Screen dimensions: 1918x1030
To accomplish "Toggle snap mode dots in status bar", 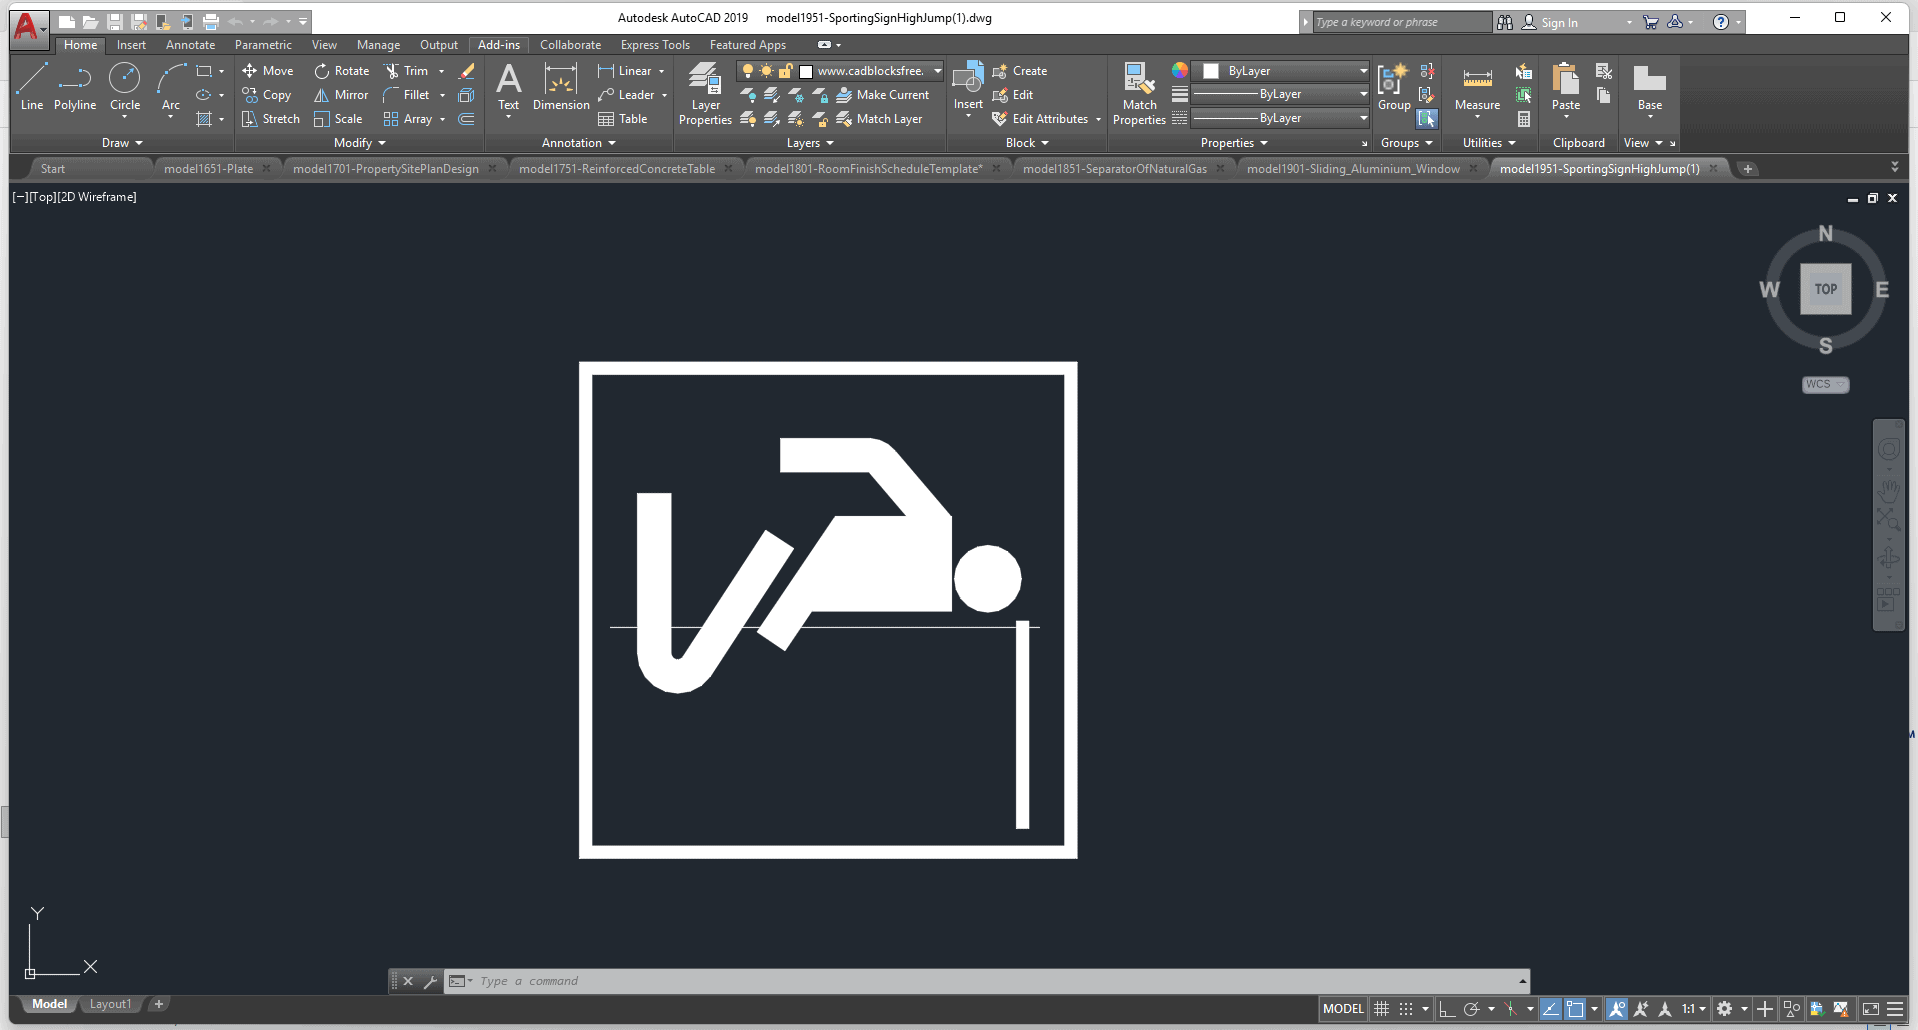I will (1406, 1009).
